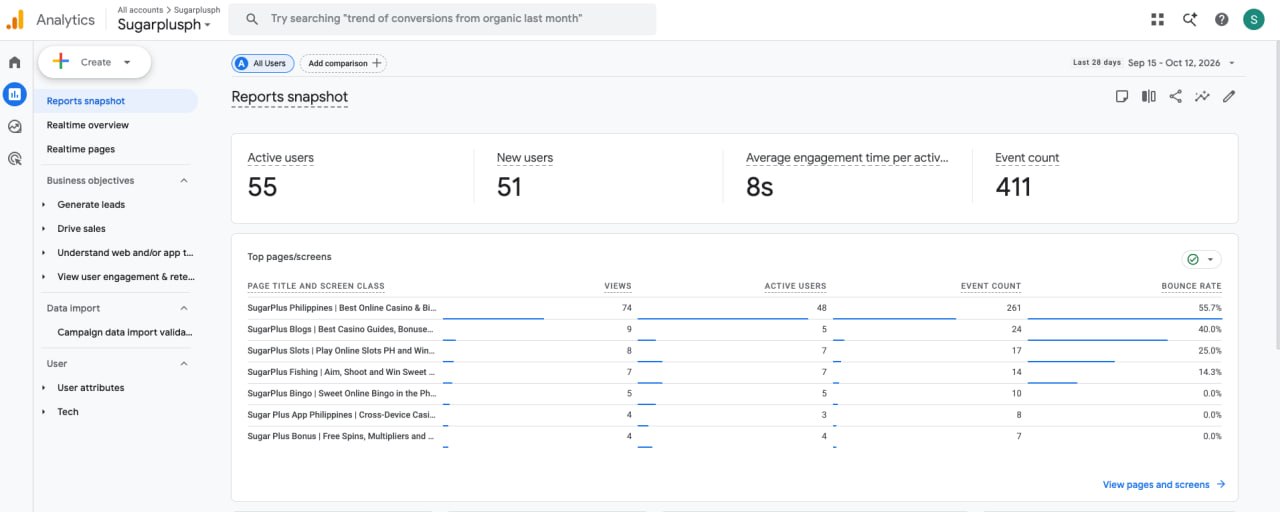Image resolution: width=1280 pixels, height=512 pixels.
Task: Click the Active users metric label
Action: point(281,158)
